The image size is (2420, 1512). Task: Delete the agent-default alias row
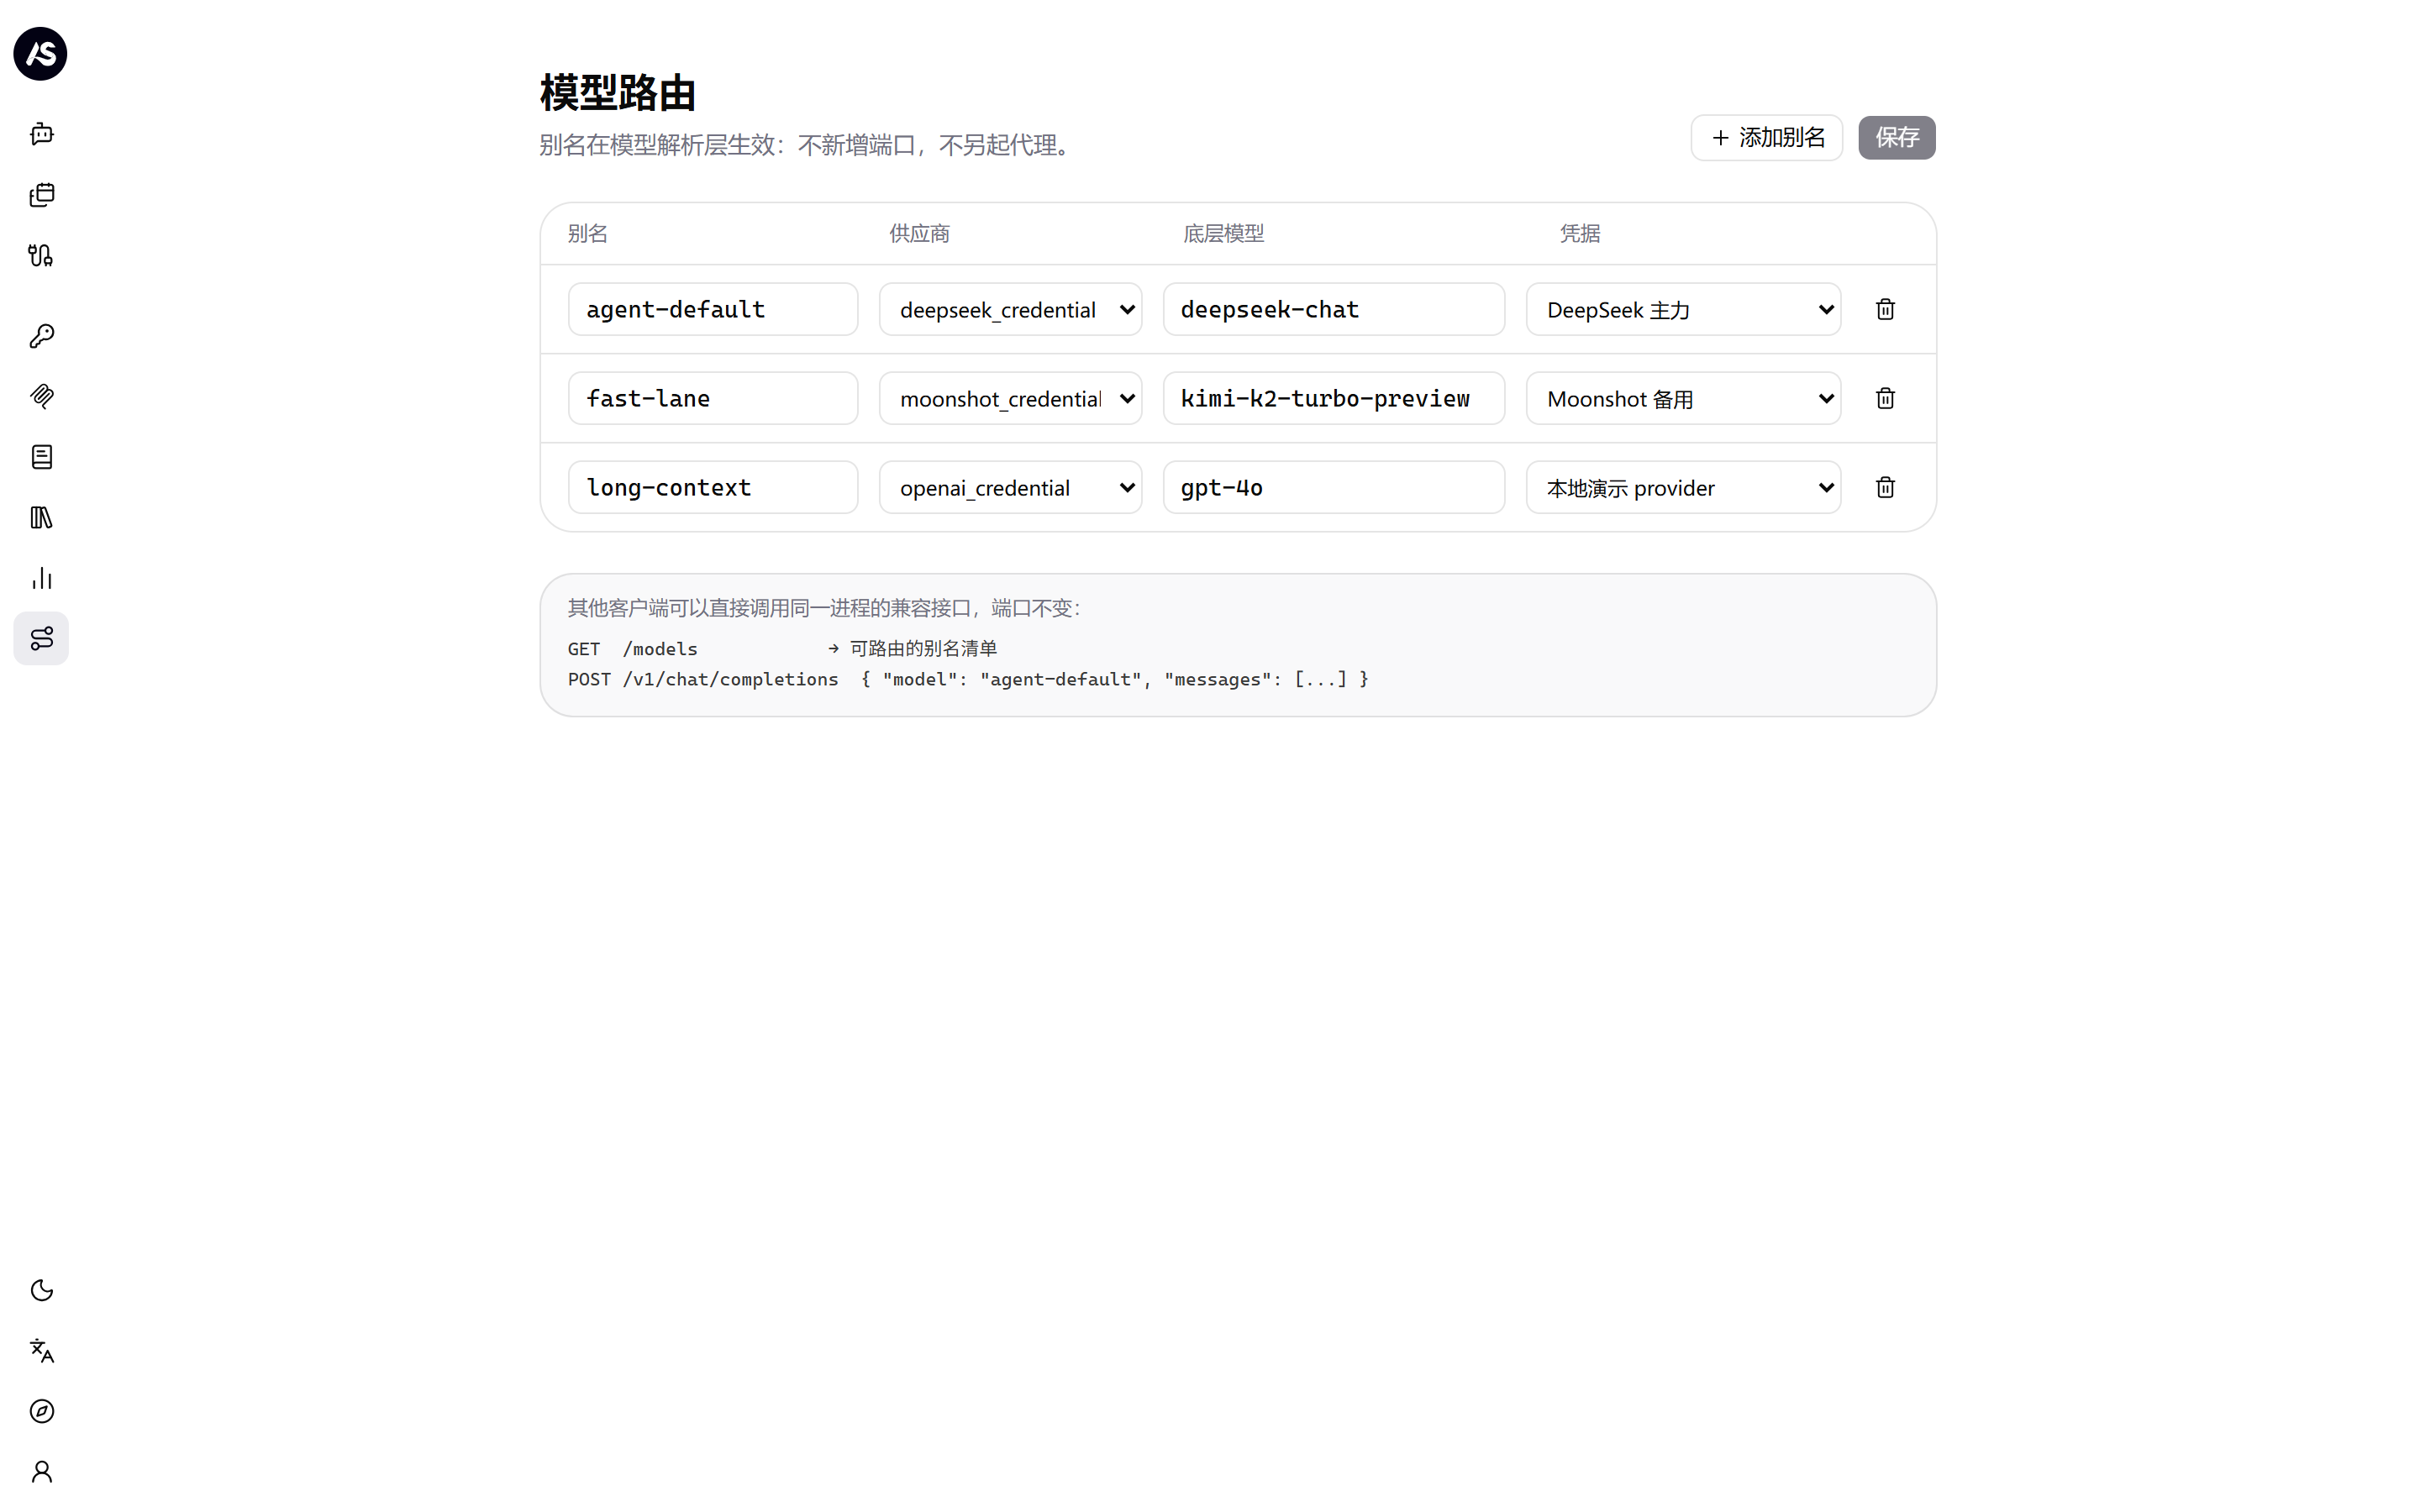(x=1885, y=309)
